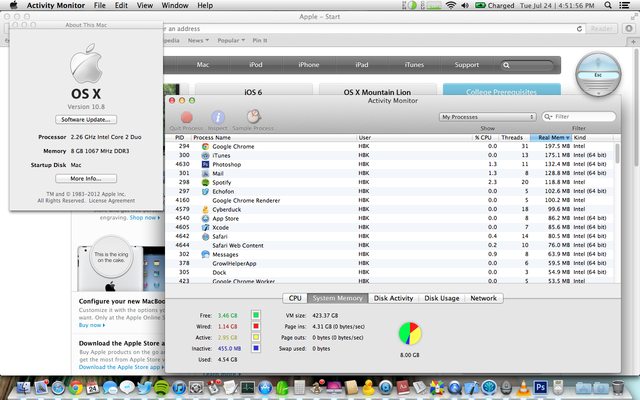The width and height of the screenshot is (640, 400).
Task: Click the Apple site search field
Action: [527, 65]
